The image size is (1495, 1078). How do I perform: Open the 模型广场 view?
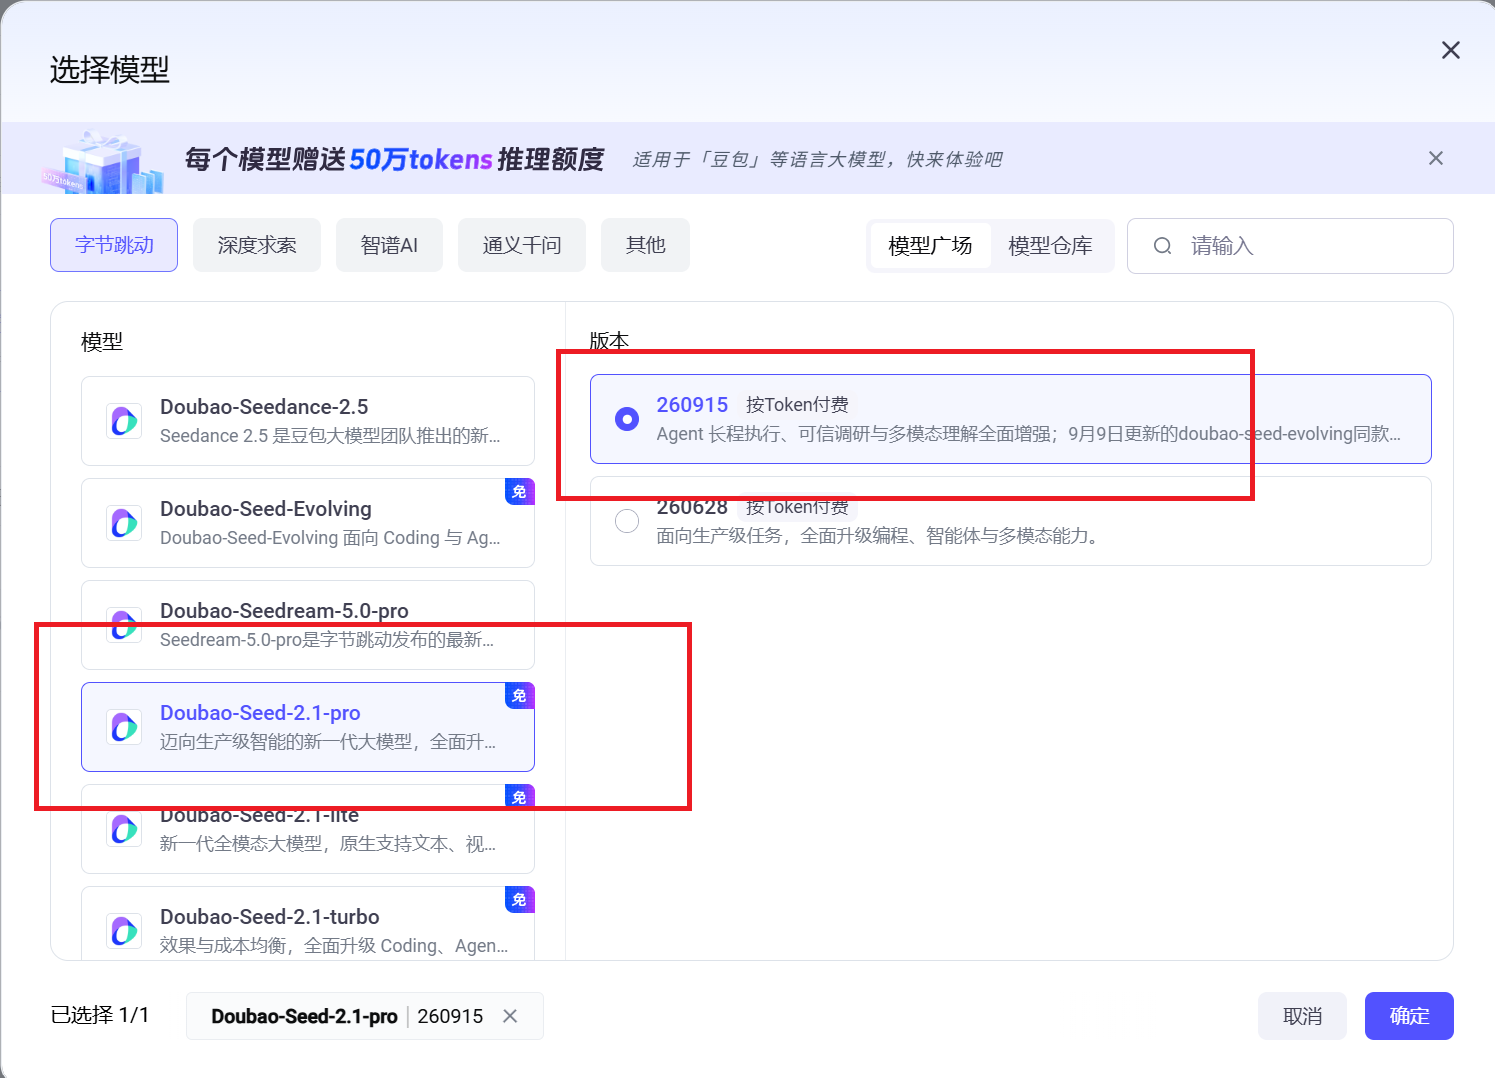(x=930, y=246)
